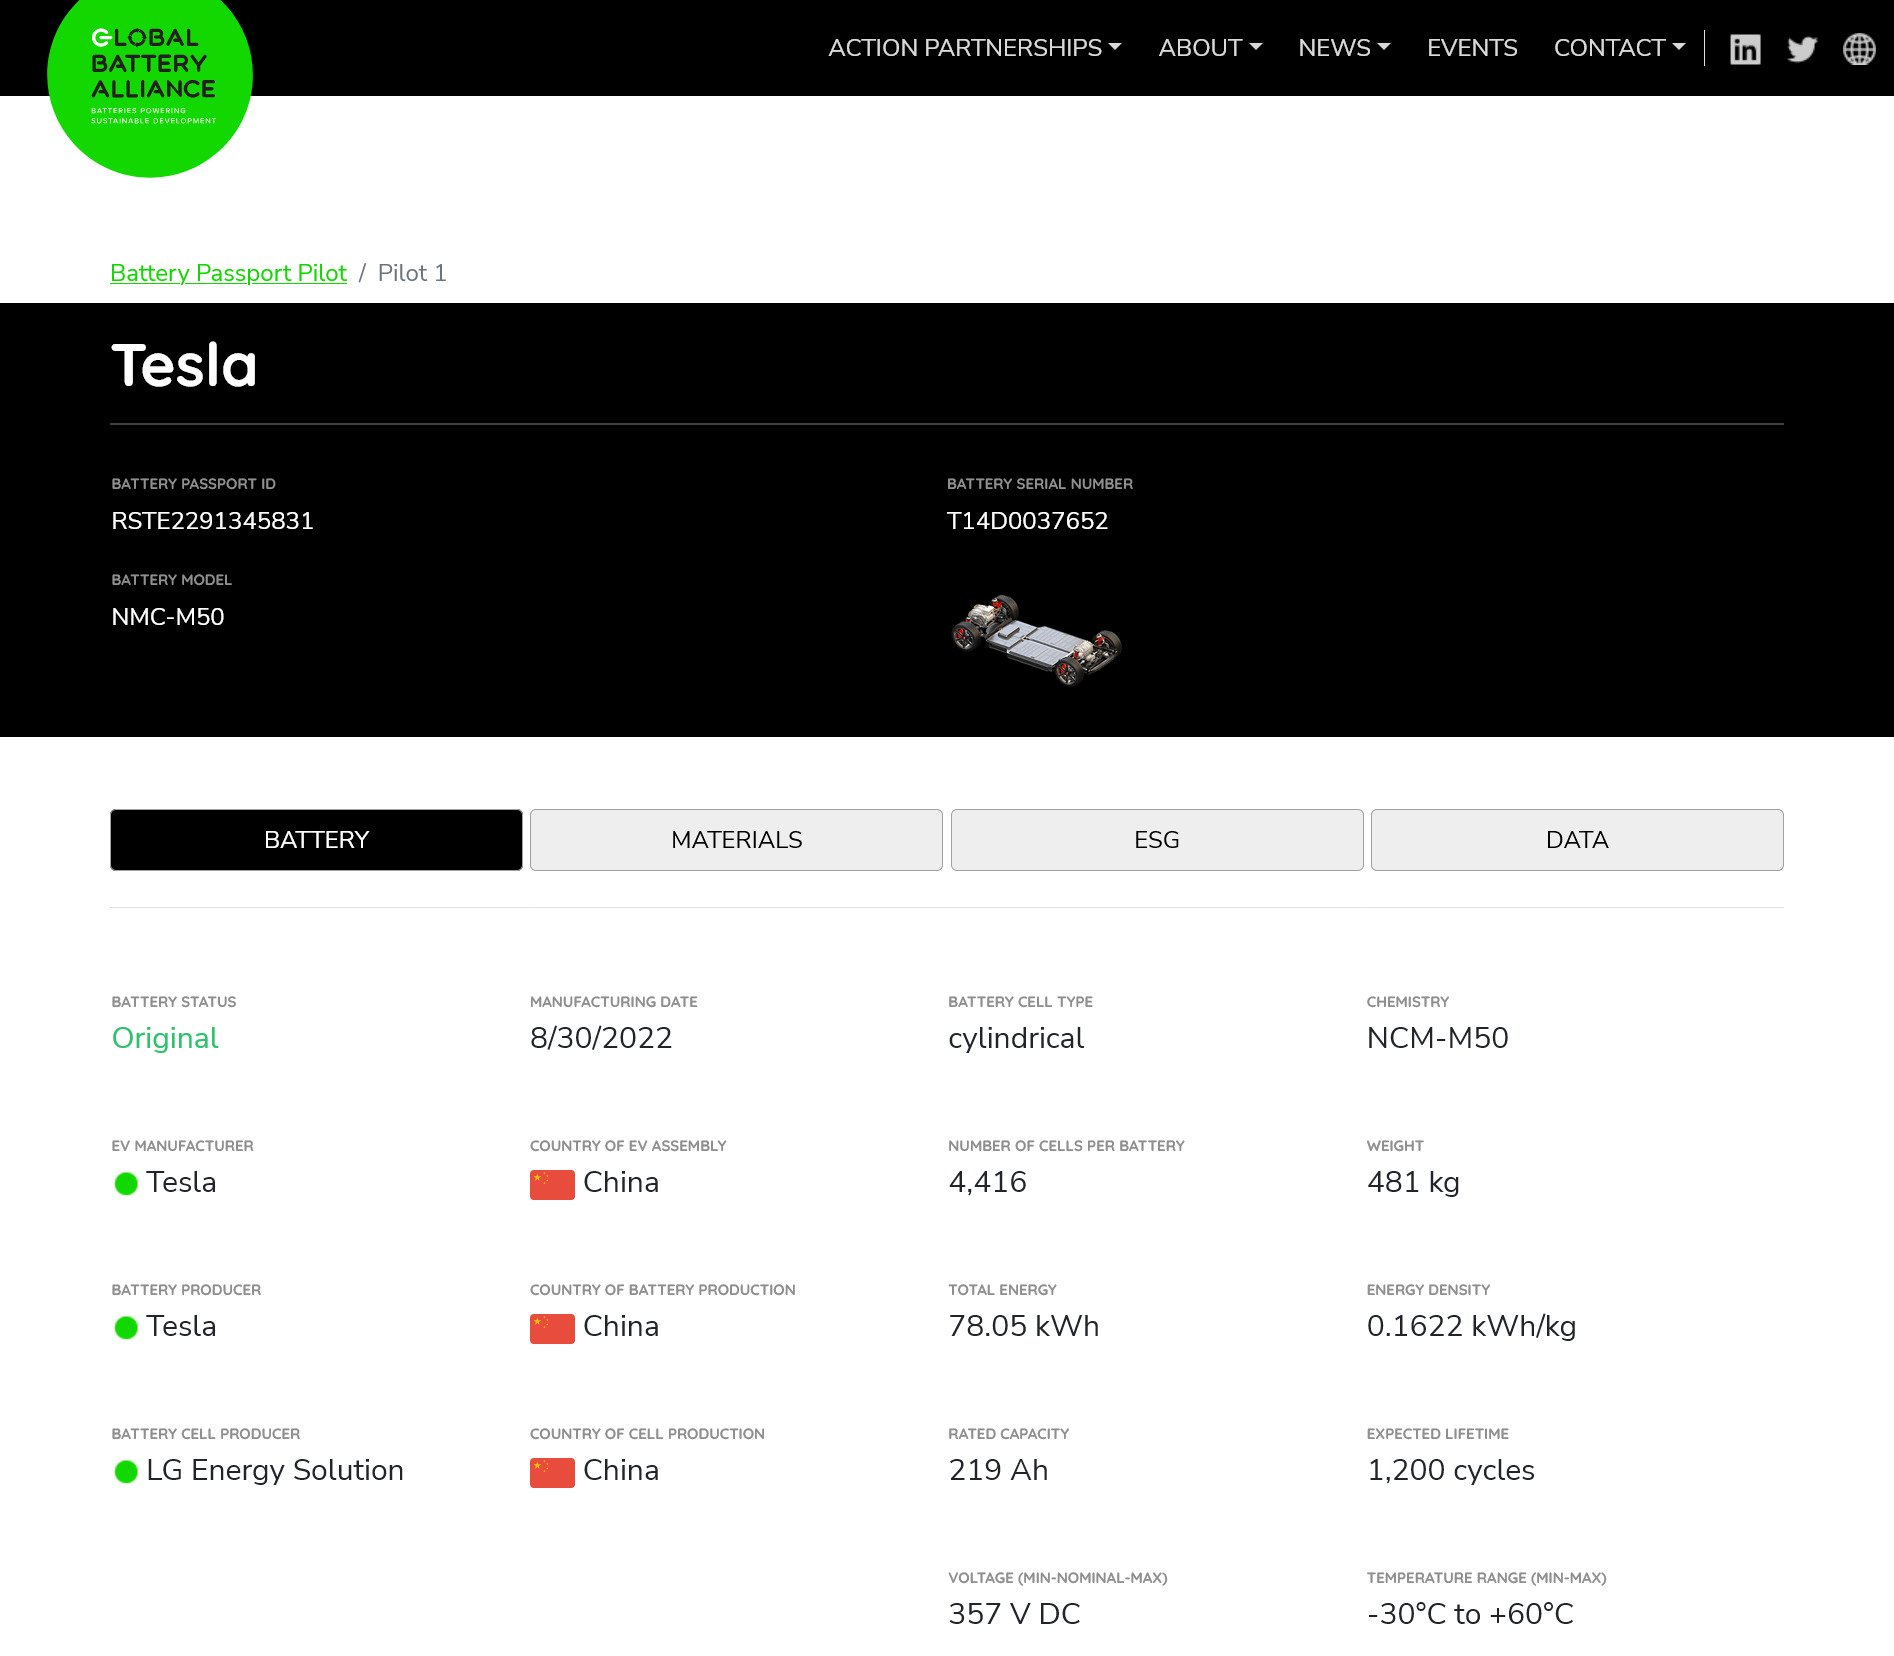
Task: Click chemistry value NCM-M50
Action: tap(1437, 1038)
